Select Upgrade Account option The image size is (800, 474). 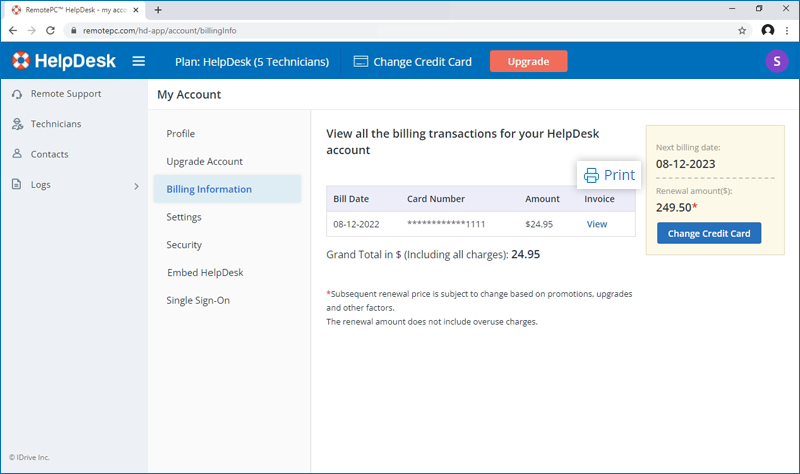click(x=205, y=162)
